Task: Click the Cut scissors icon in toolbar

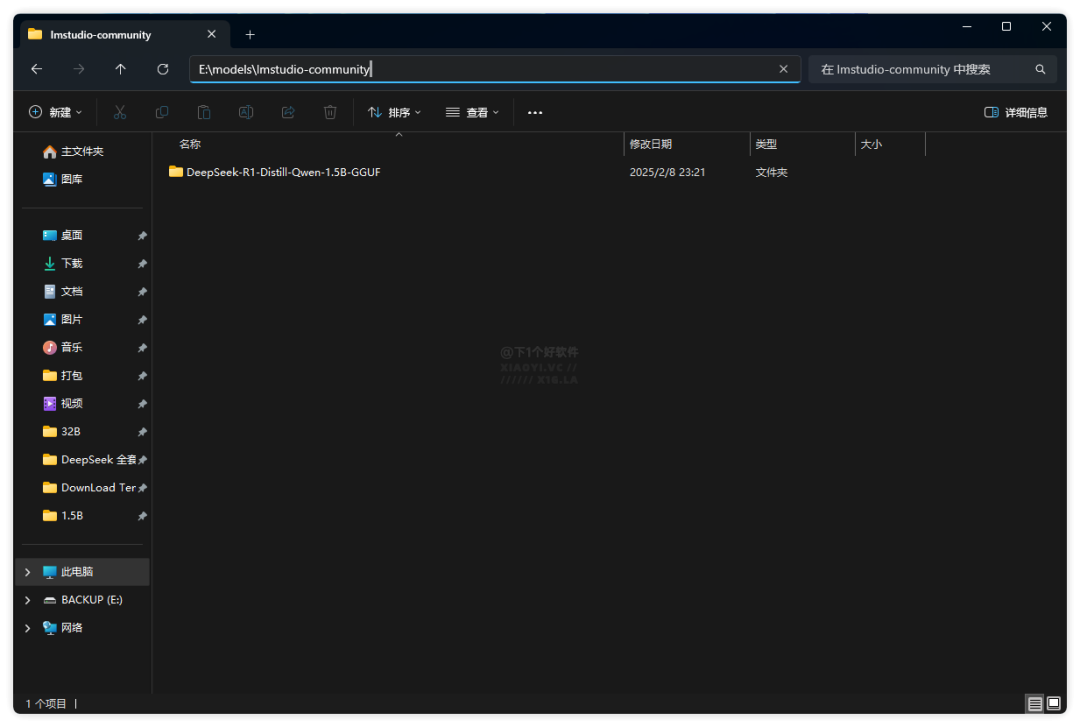Action: click(x=120, y=113)
